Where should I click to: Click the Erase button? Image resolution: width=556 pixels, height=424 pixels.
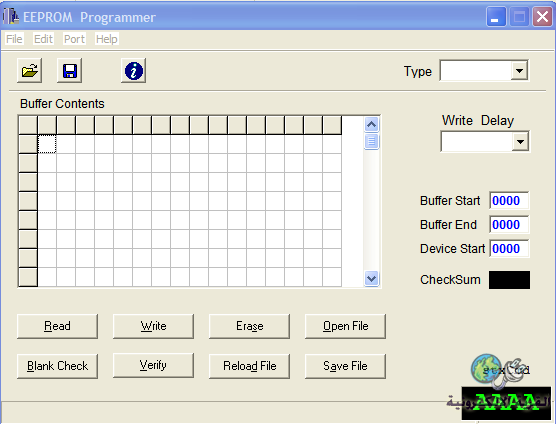click(x=249, y=326)
